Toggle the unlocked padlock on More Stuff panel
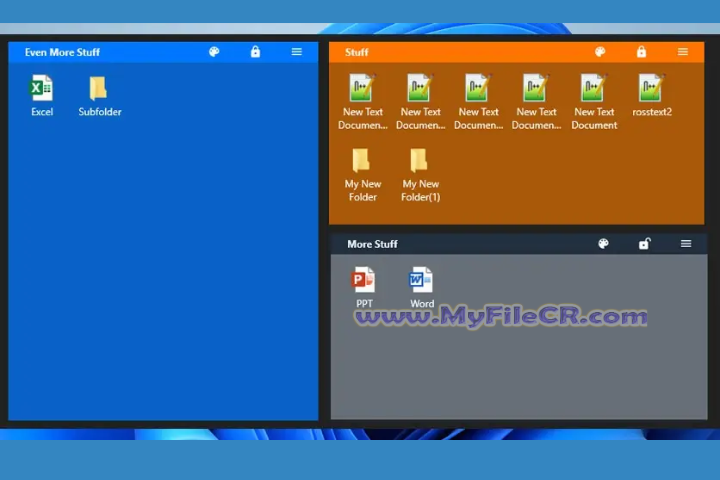Viewport: 720px width, 480px height. (645, 243)
